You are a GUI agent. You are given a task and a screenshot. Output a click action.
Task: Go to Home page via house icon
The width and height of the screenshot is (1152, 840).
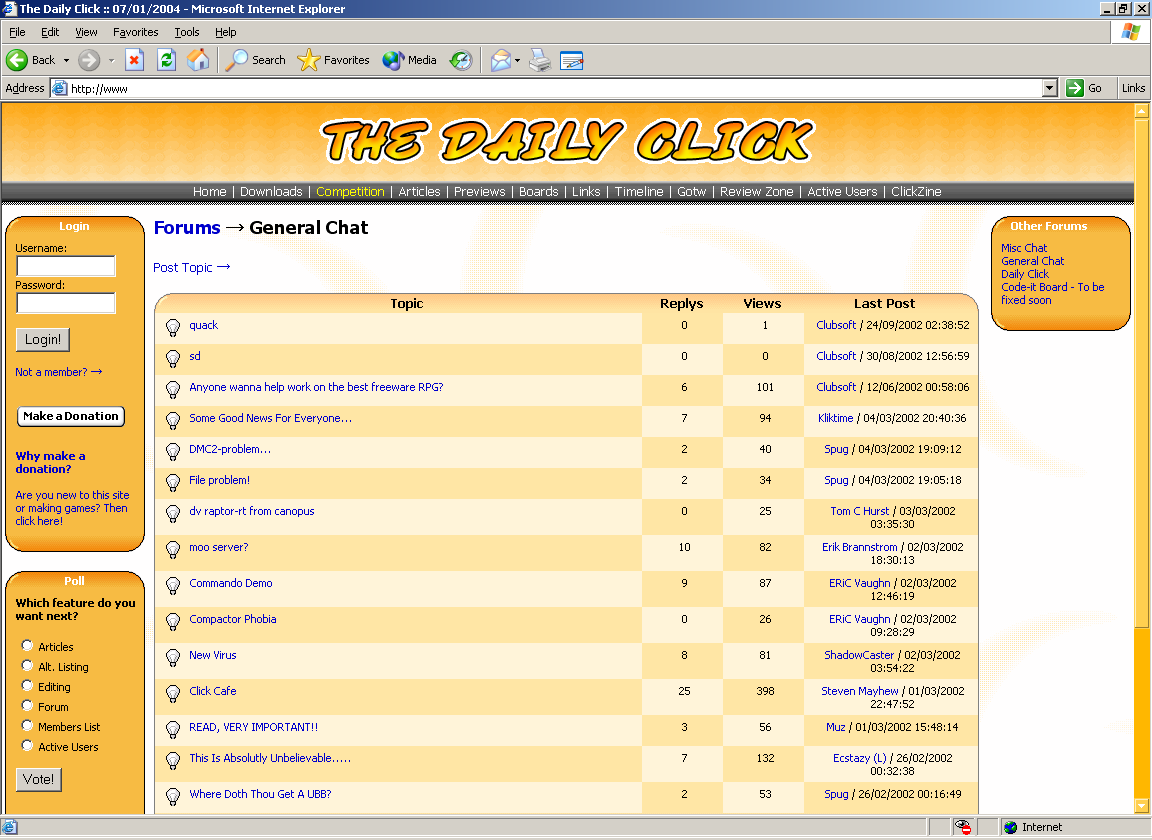[x=198, y=60]
